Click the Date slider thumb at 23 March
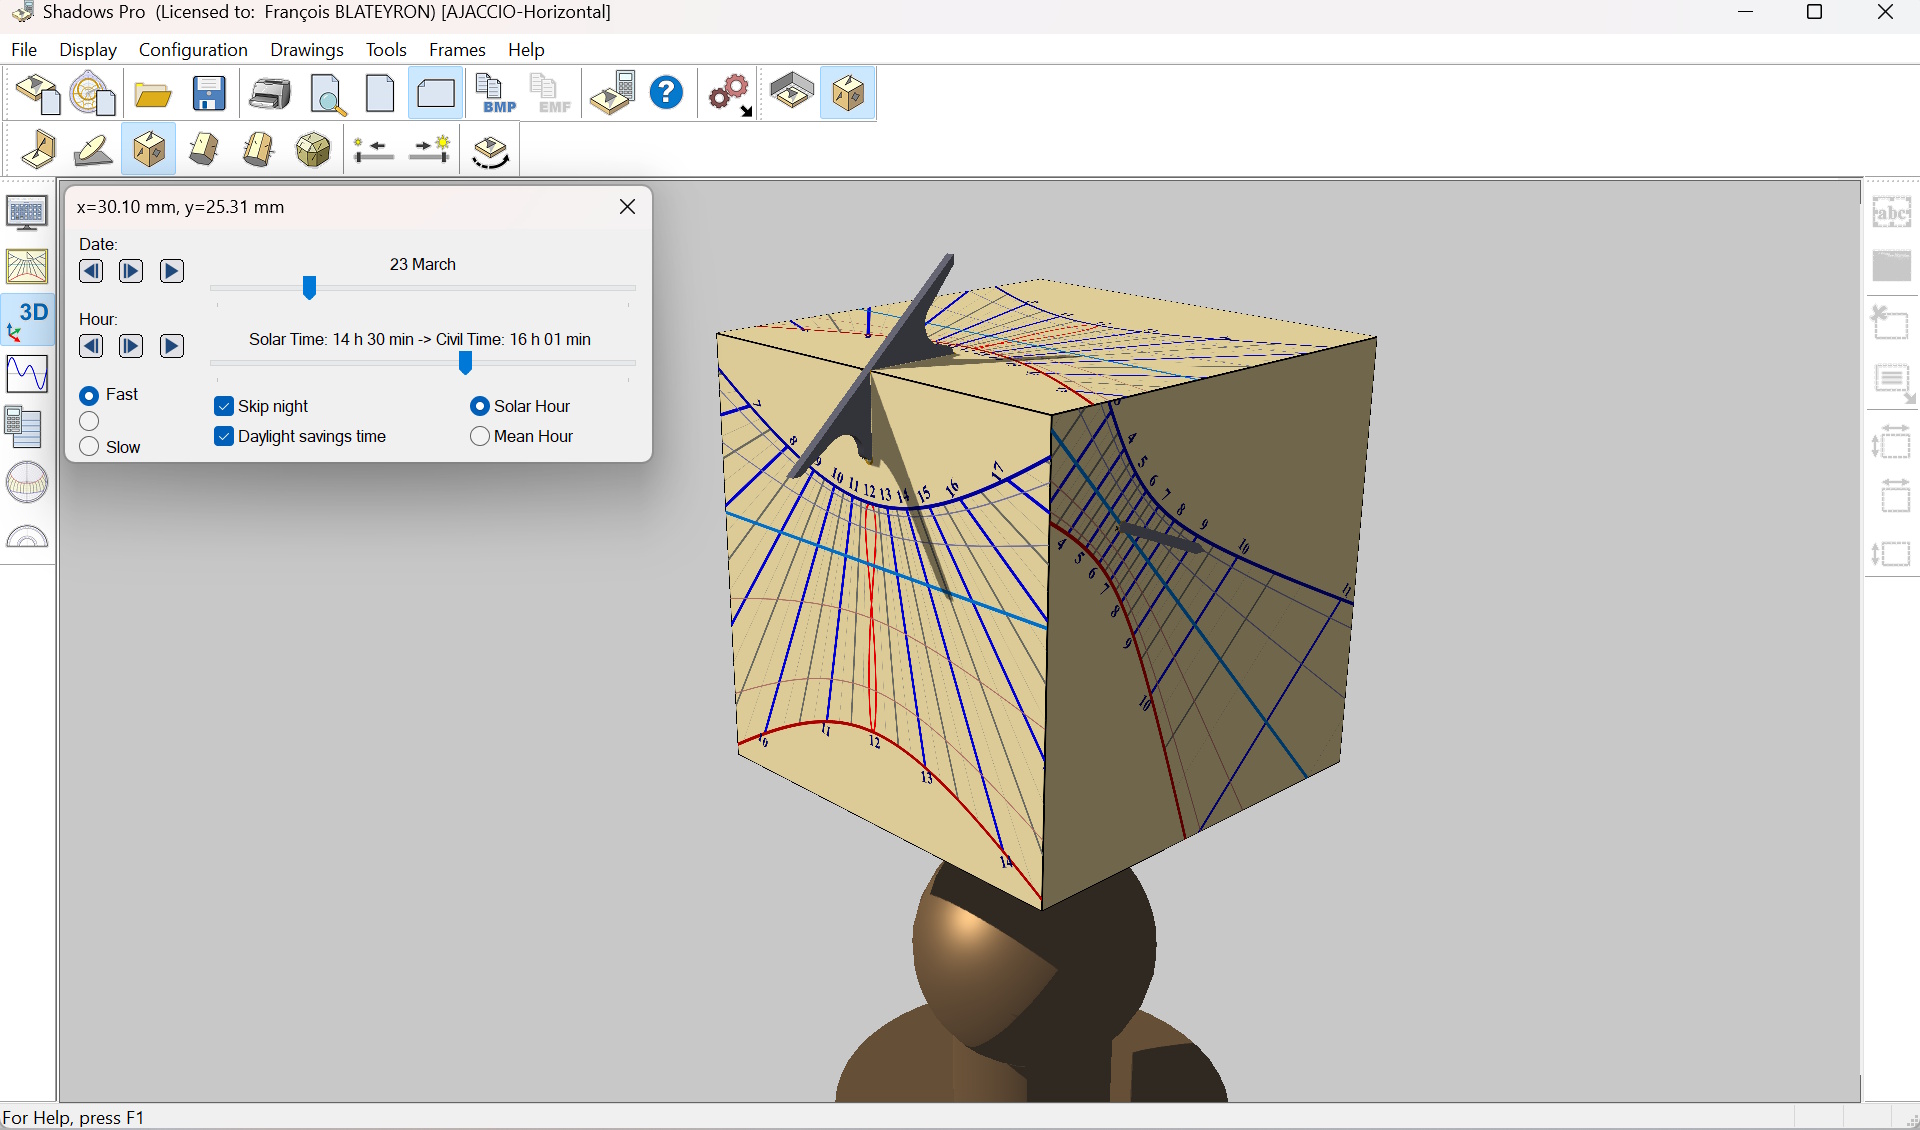This screenshot has width=1920, height=1130. click(x=310, y=288)
